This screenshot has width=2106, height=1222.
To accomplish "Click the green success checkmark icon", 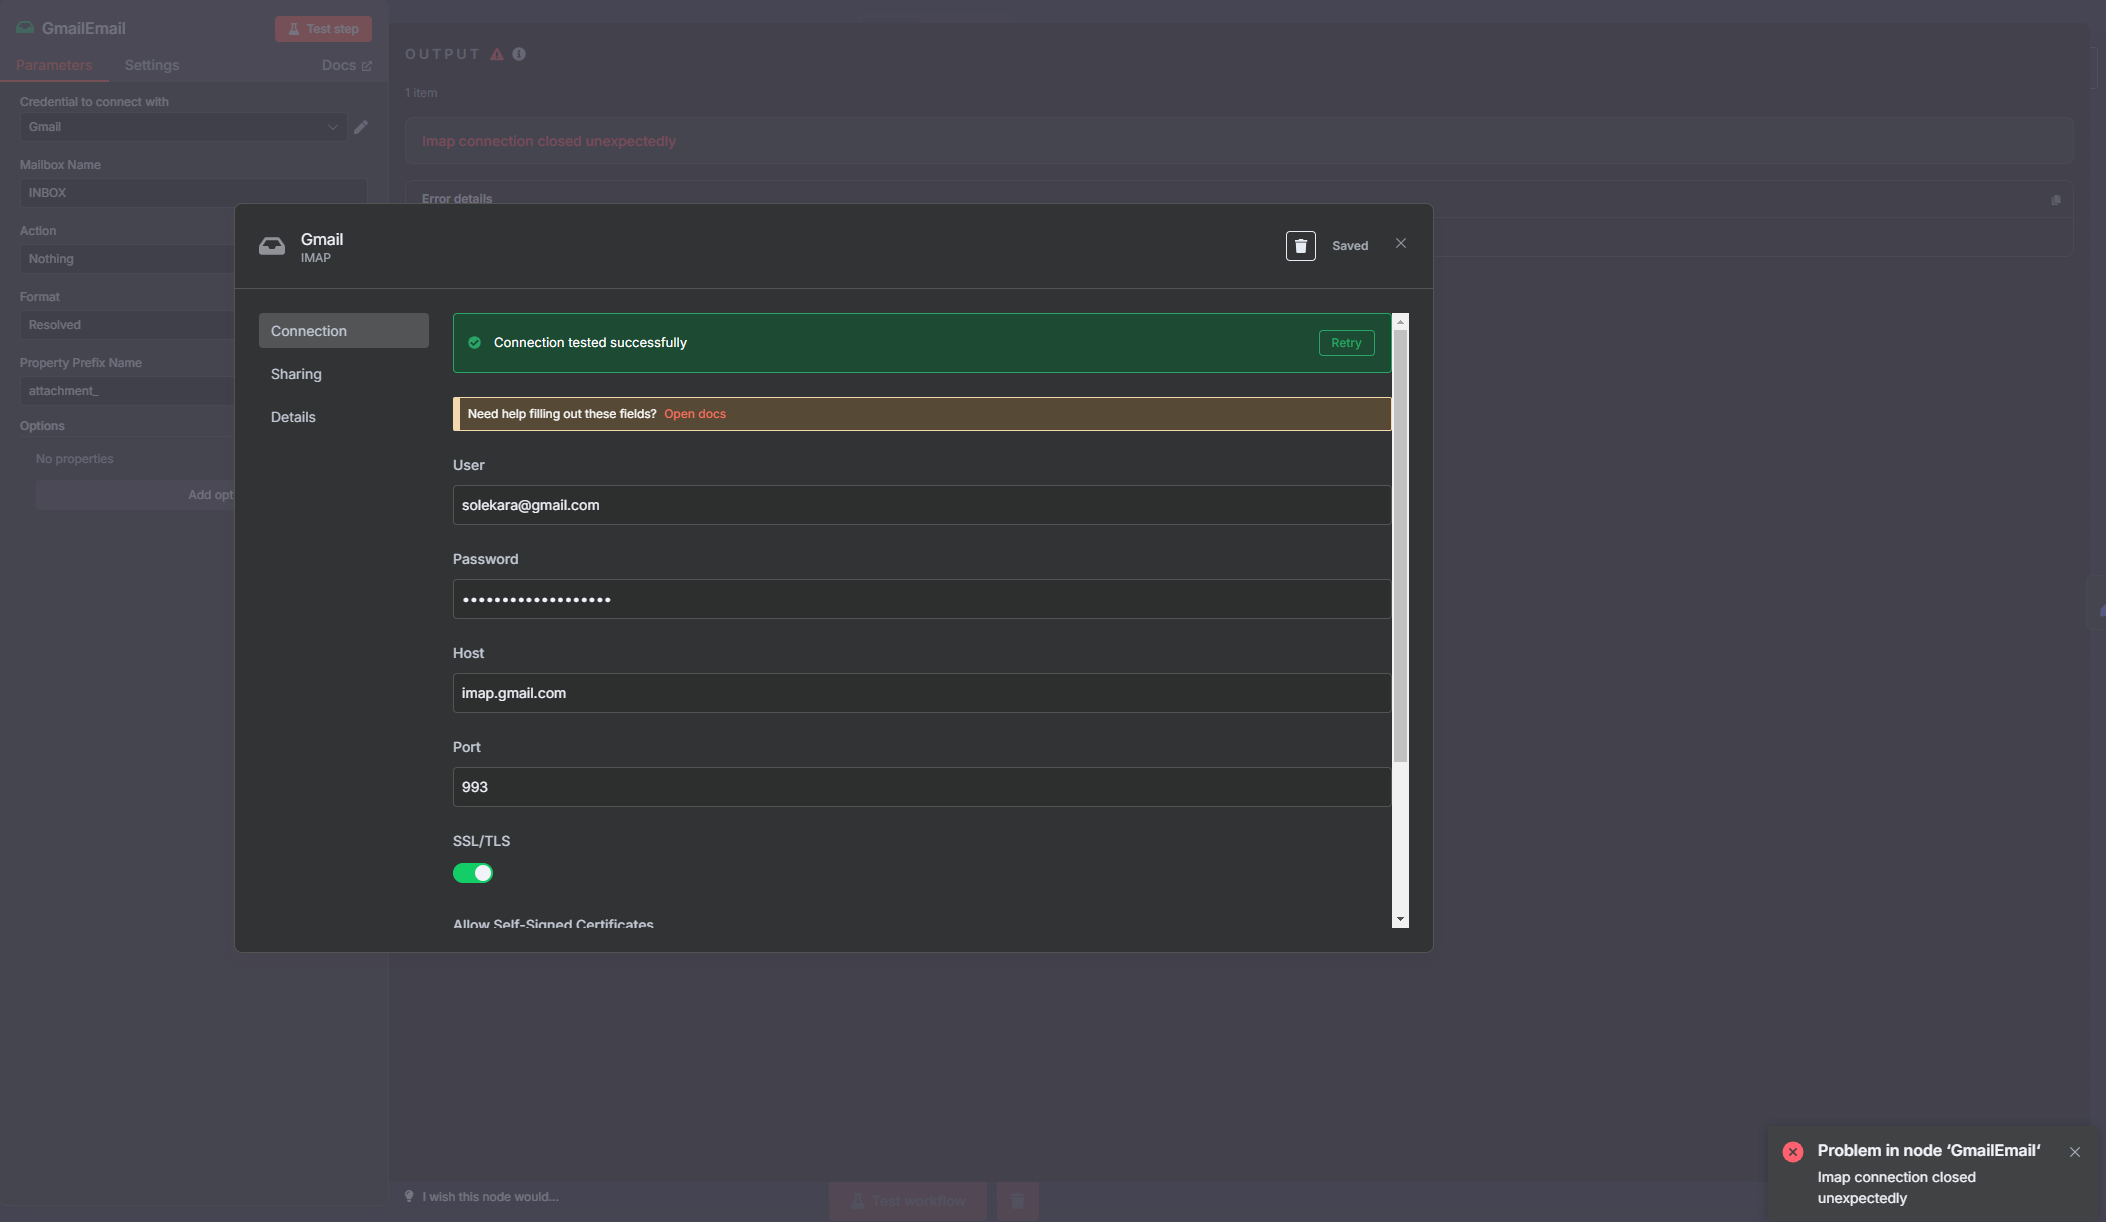I will [x=475, y=343].
